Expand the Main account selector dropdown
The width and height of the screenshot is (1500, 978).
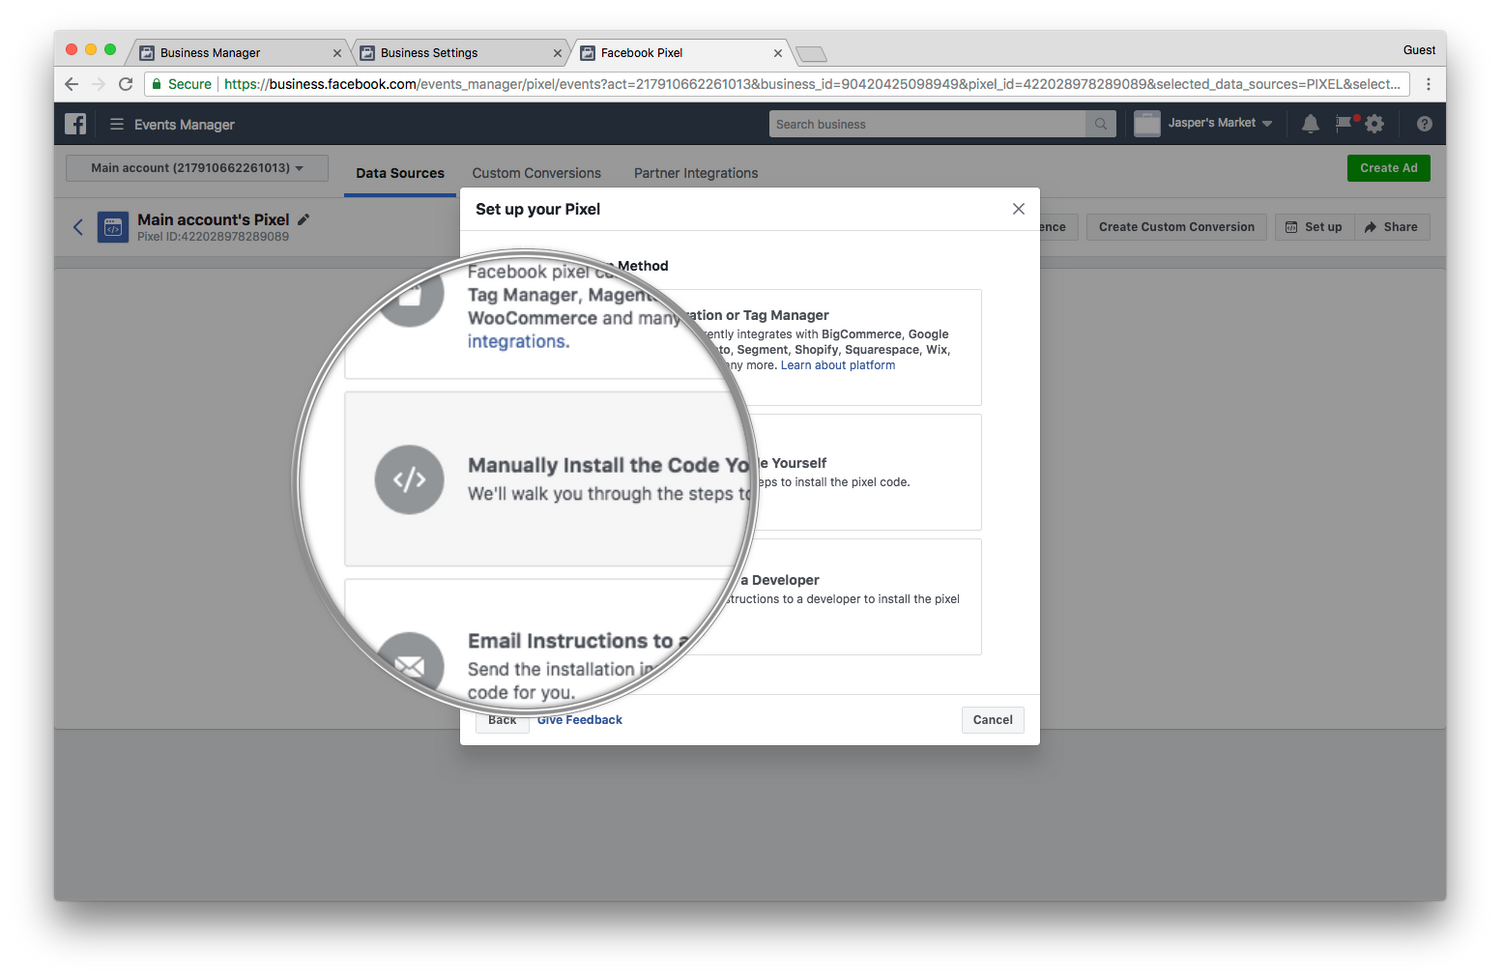pyautogui.click(x=196, y=167)
